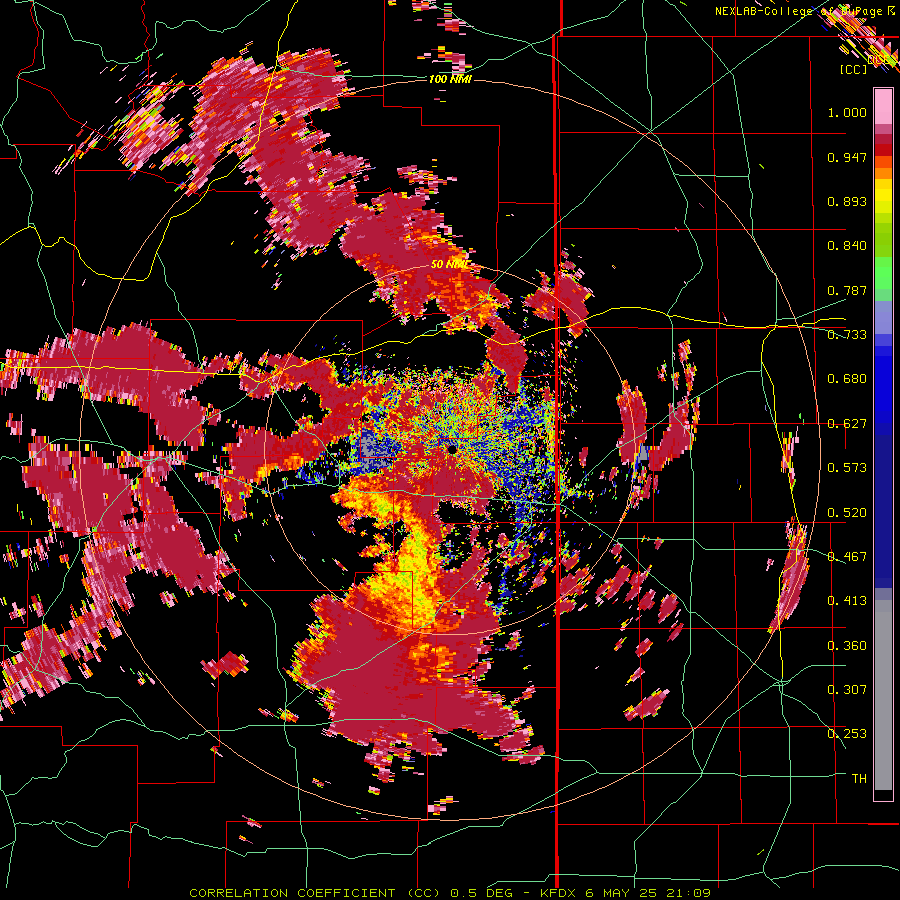This screenshot has height=900, width=900.
Task: Click the 1.000 scale value
Action: [x=847, y=112]
